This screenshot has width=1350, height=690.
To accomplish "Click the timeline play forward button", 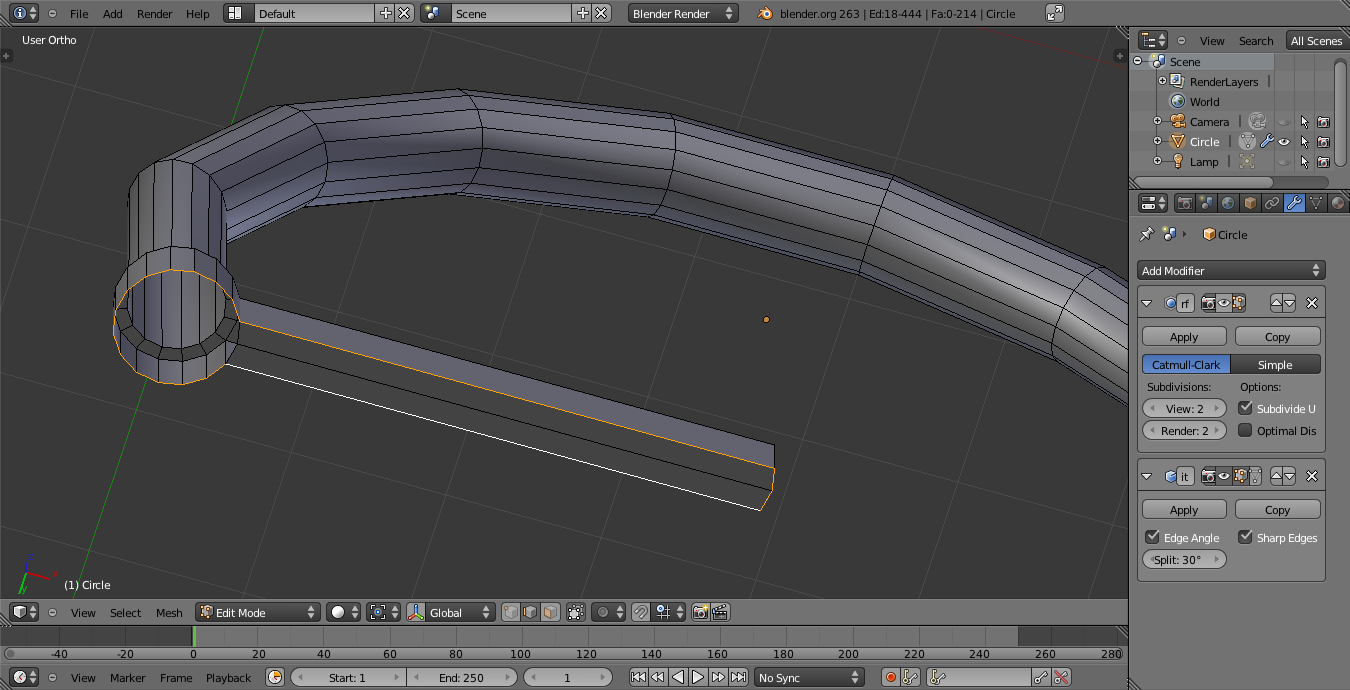I will pyautogui.click(x=698, y=677).
